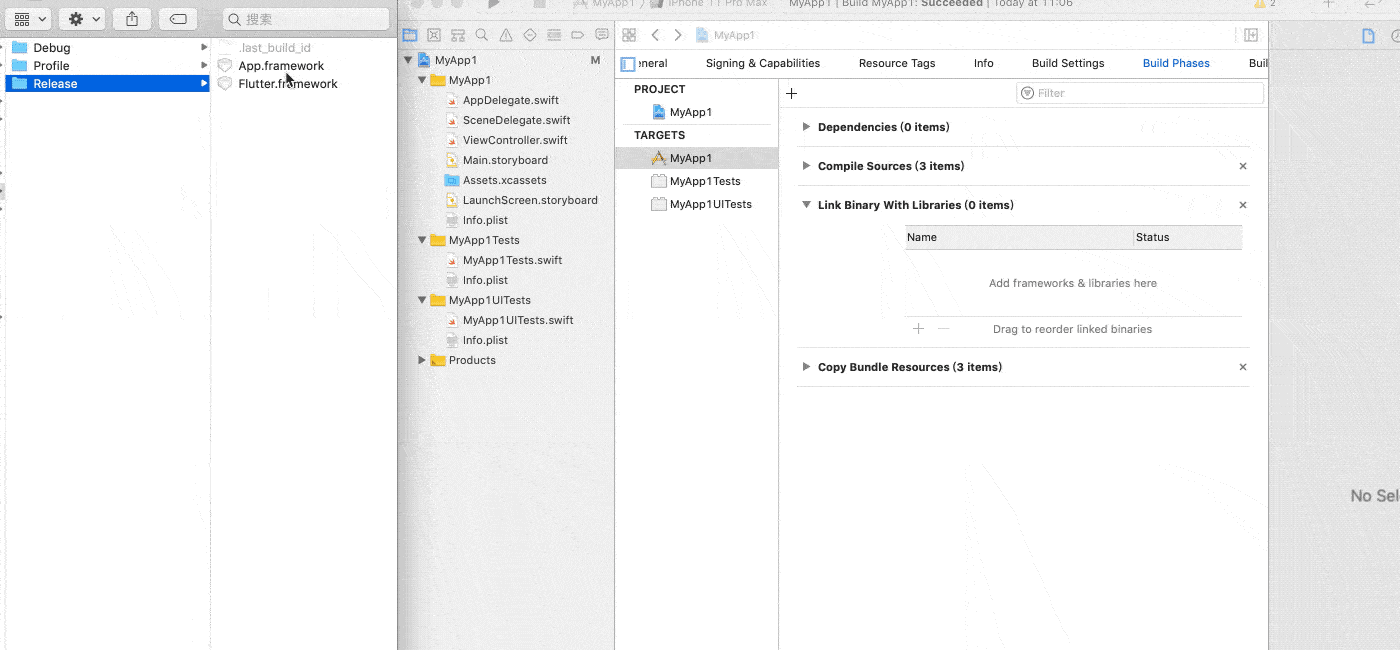Show the Breakpoint navigator
Viewport: 1400px width, 650px height.
pyautogui.click(x=578, y=35)
